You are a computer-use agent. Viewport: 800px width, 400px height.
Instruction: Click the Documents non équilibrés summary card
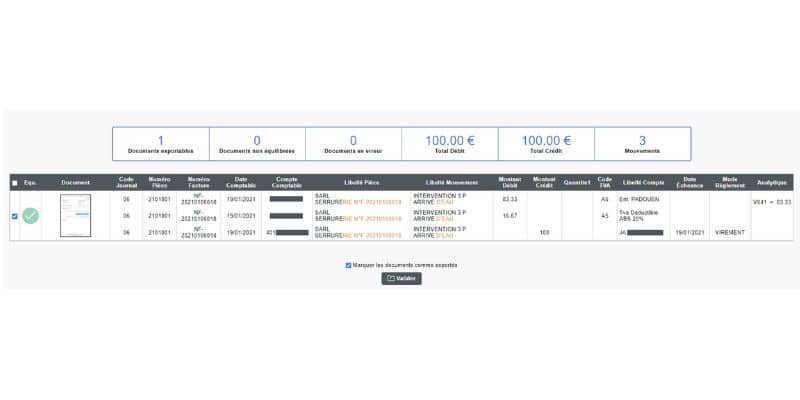tap(257, 144)
